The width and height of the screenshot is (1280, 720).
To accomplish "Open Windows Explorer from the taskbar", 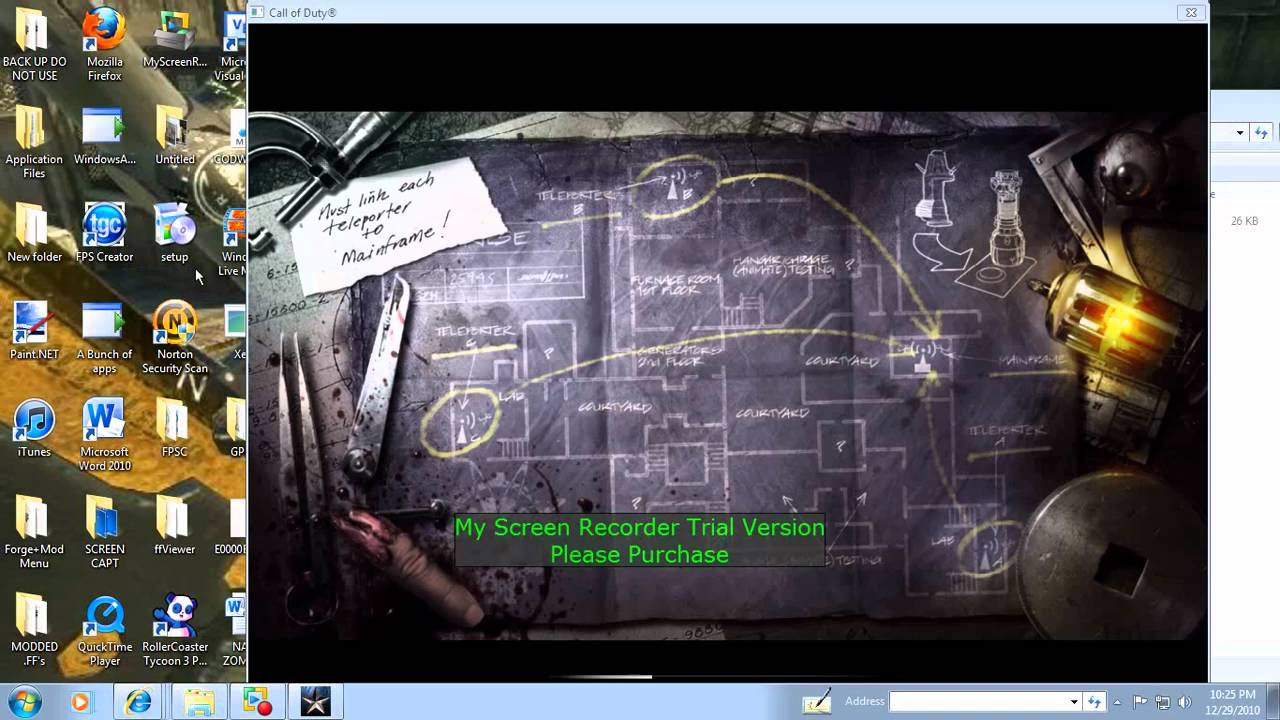I will click(198, 702).
